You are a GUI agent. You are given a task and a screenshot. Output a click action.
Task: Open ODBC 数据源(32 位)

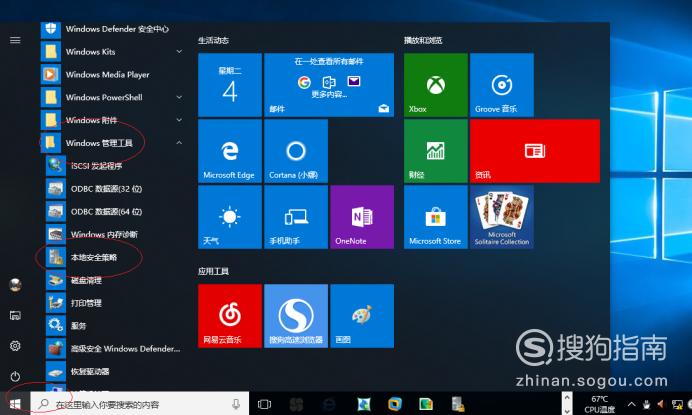pyautogui.click(x=115, y=189)
